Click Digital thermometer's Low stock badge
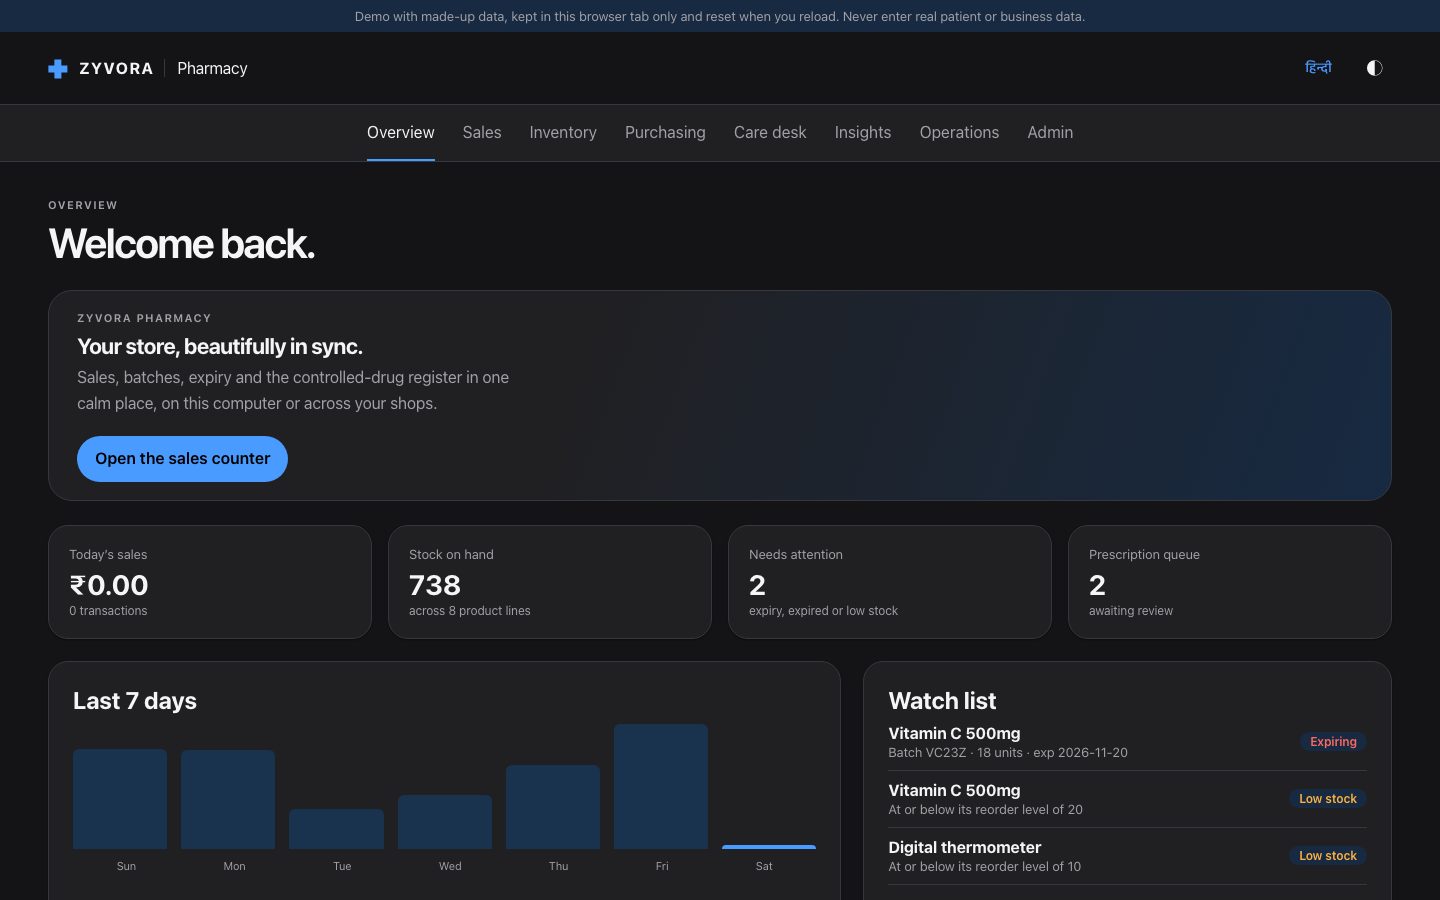The height and width of the screenshot is (900, 1440). (1327, 856)
